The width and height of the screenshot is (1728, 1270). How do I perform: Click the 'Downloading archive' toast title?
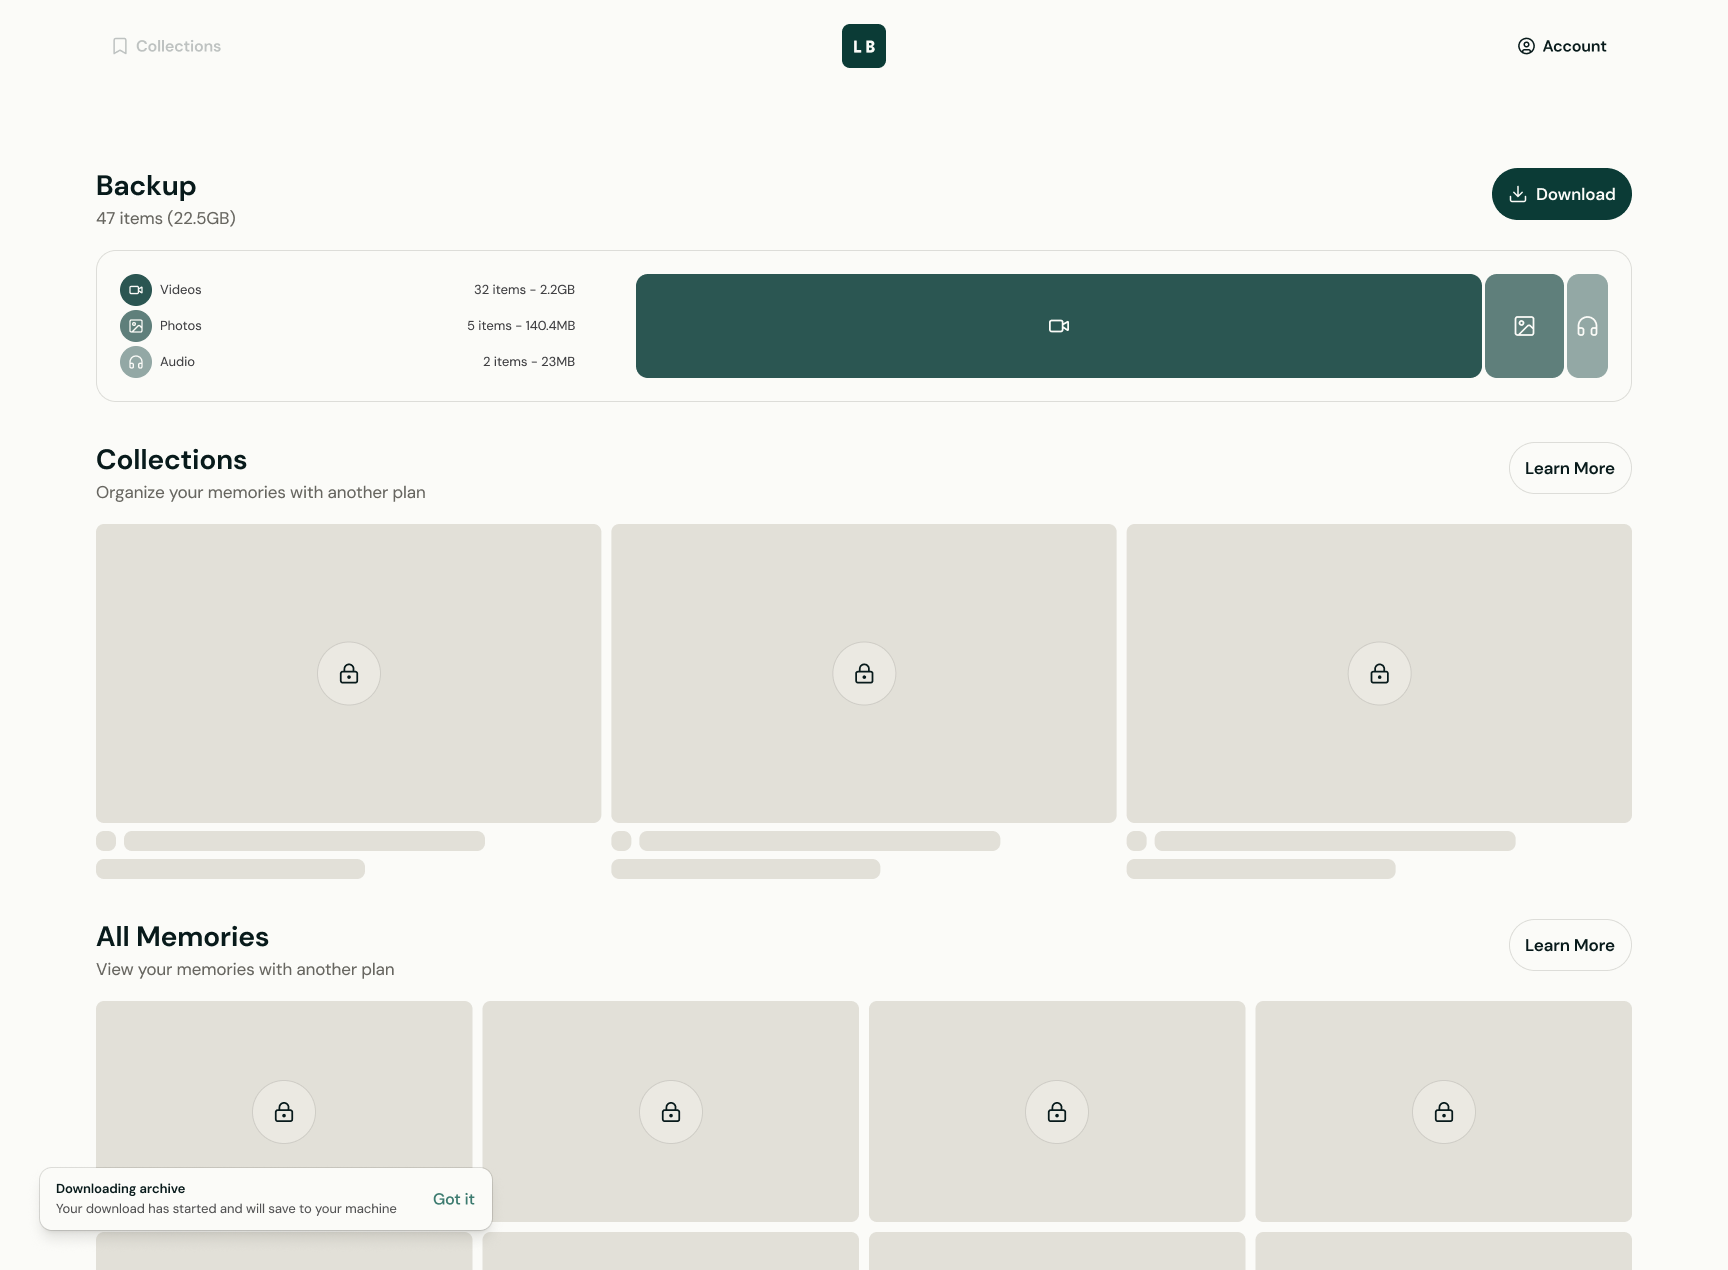[121, 1189]
